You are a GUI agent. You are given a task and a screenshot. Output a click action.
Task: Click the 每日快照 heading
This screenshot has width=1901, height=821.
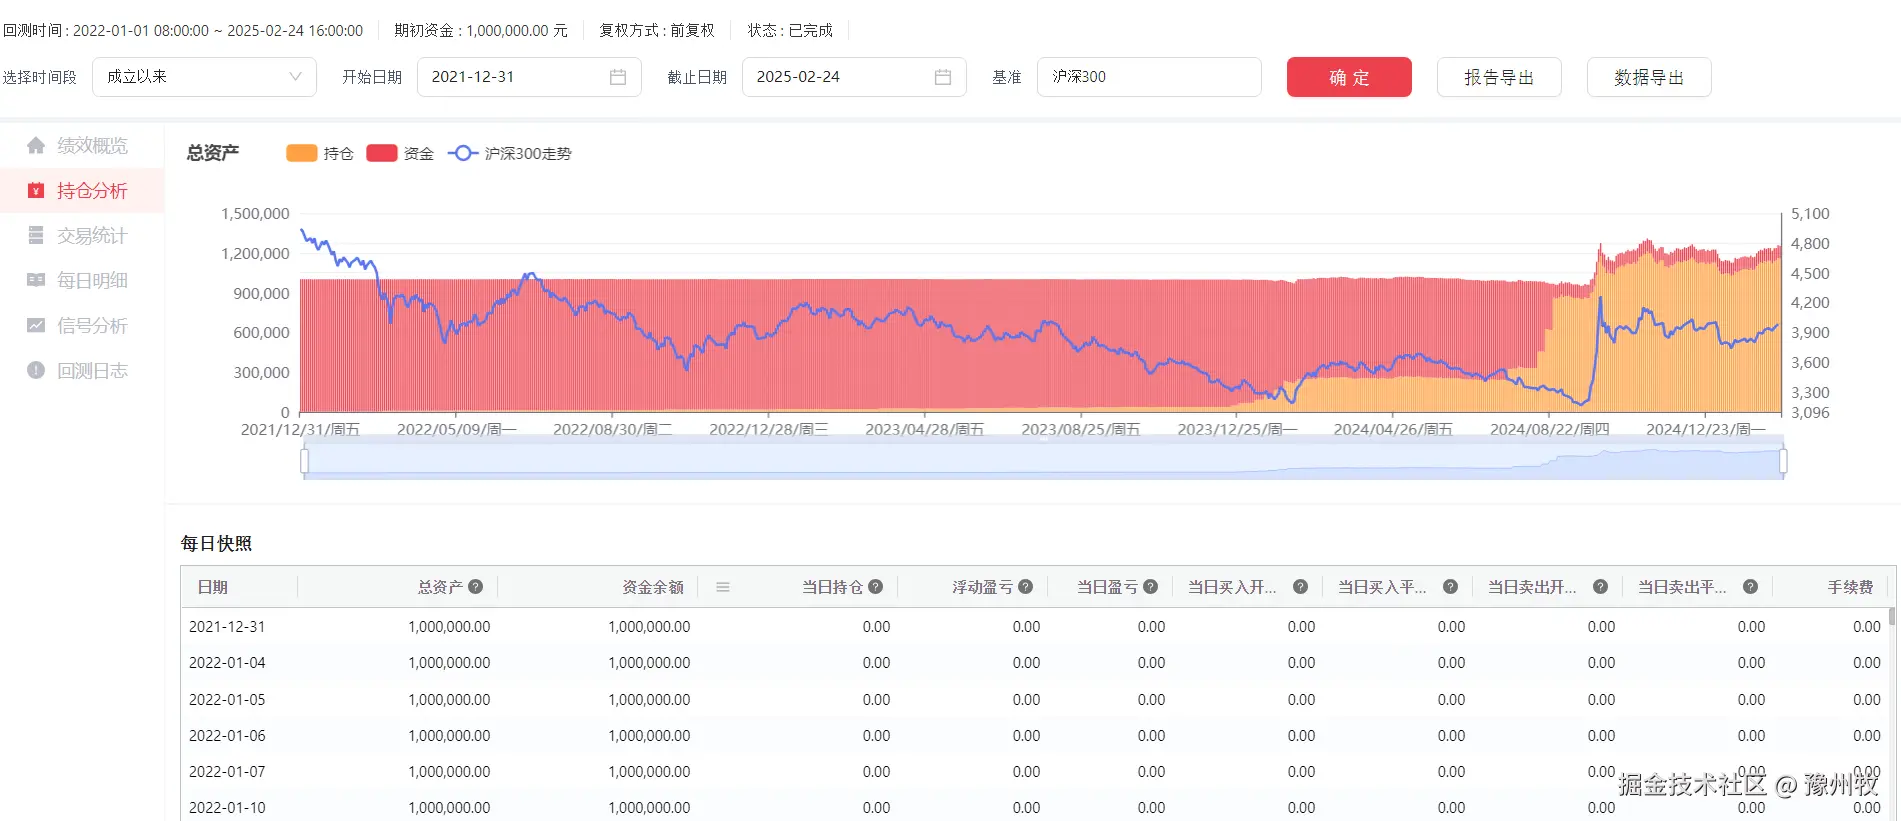pyautogui.click(x=216, y=543)
